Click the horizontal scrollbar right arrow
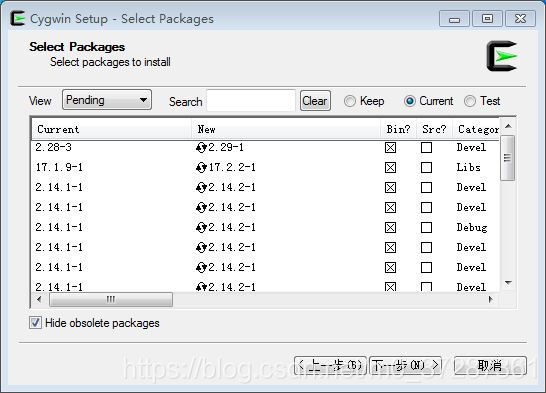This screenshot has height=393, width=546. [491, 299]
